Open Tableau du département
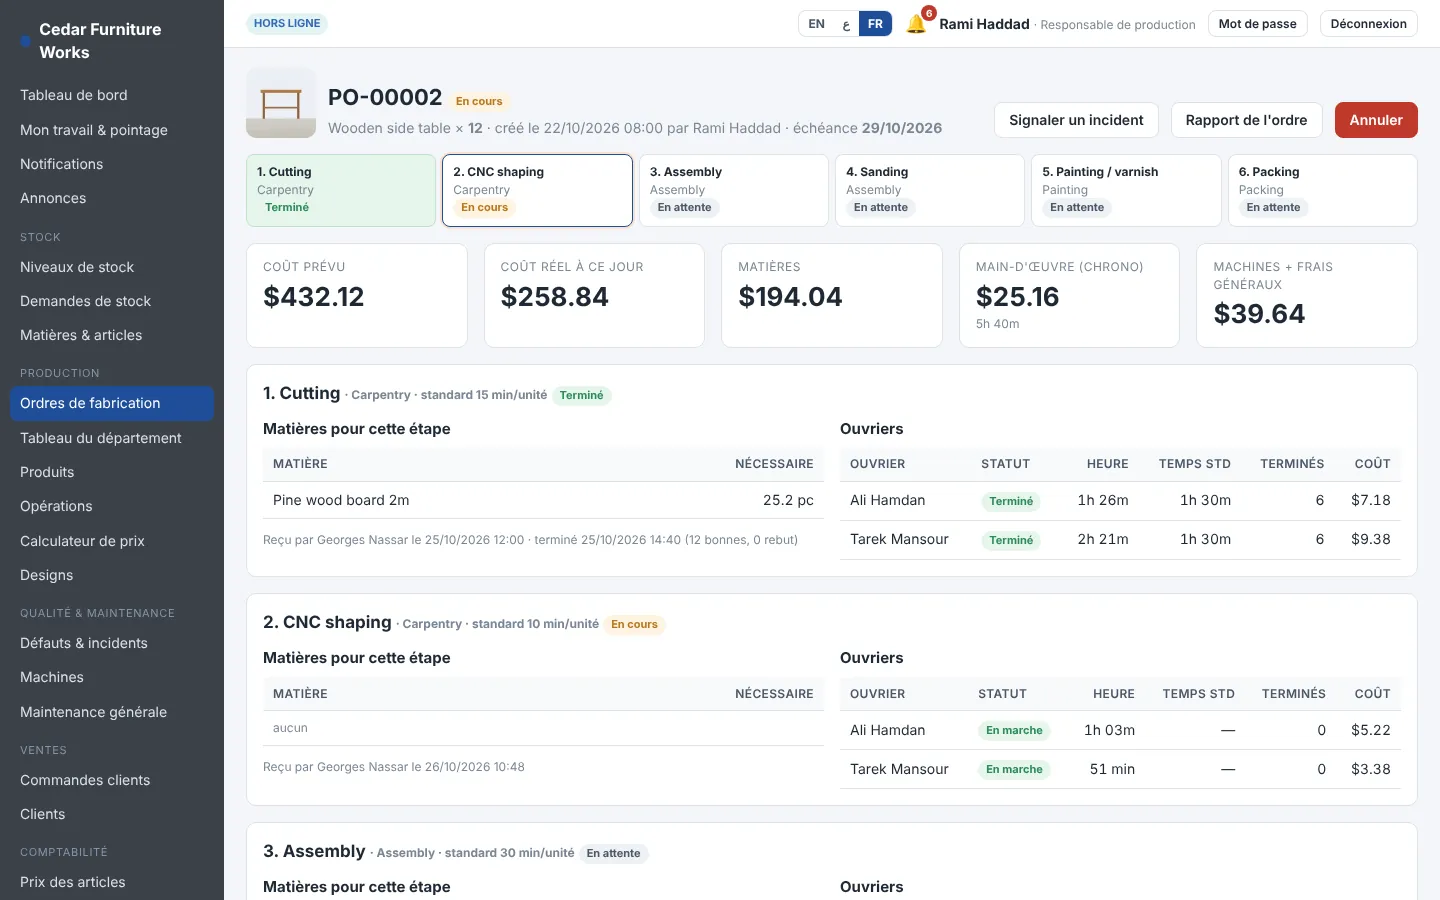The width and height of the screenshot is (1440, 900). 112,438
